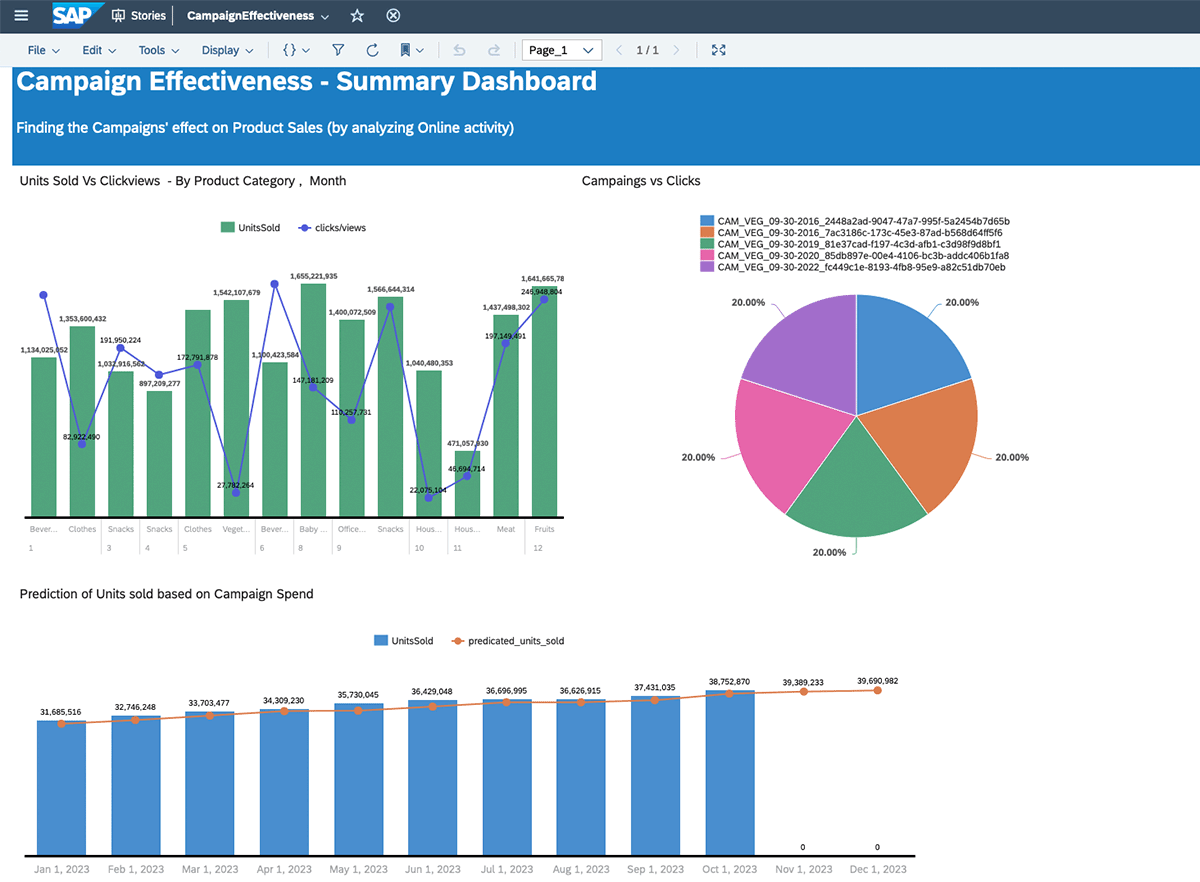Mark story as favorite with star icon
The image size is (1200, 882).
357,16
